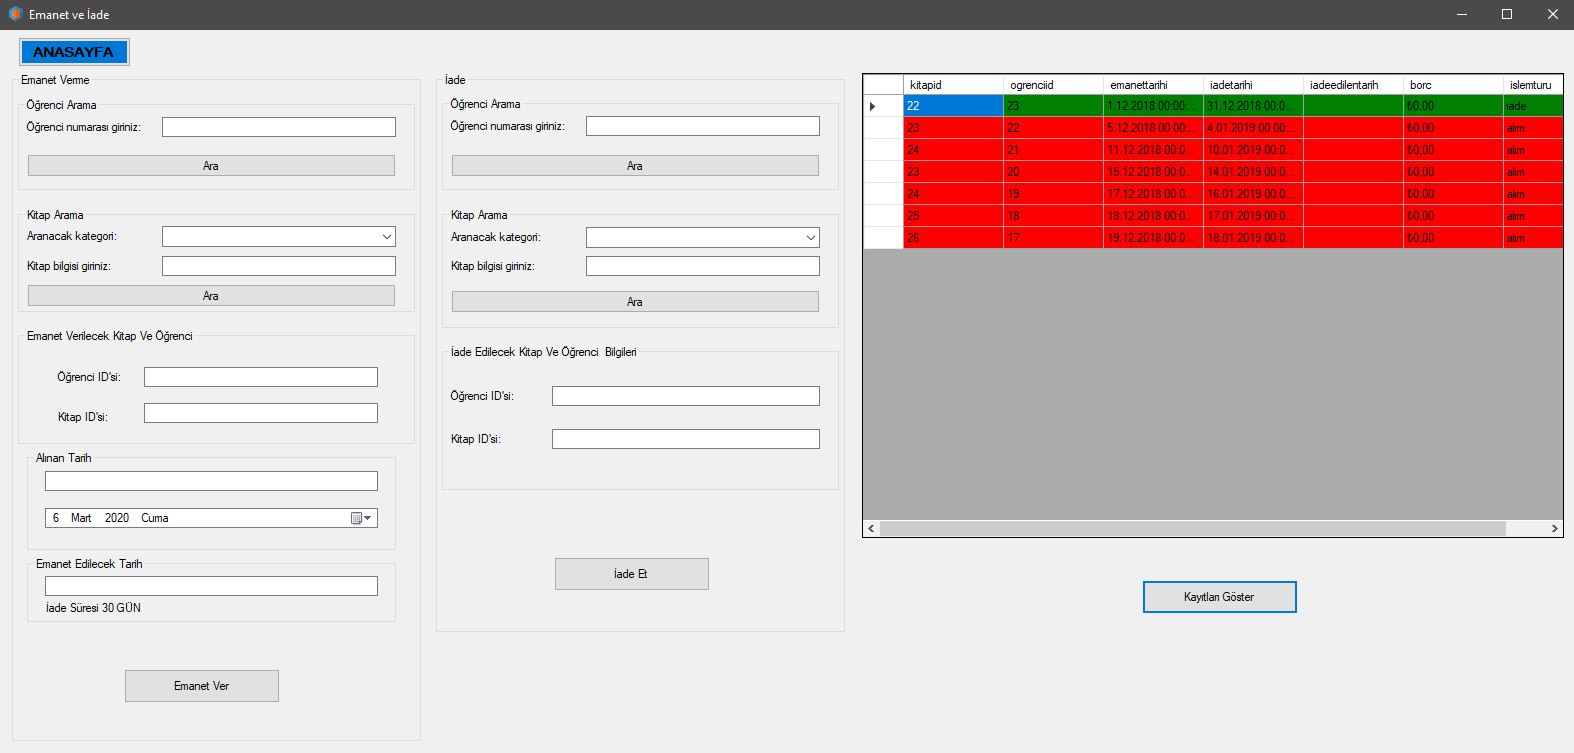Click Ara under İade Öğrenci Arama
The width and height of the screenshot is (1574, 753).
tap(635, 166)
